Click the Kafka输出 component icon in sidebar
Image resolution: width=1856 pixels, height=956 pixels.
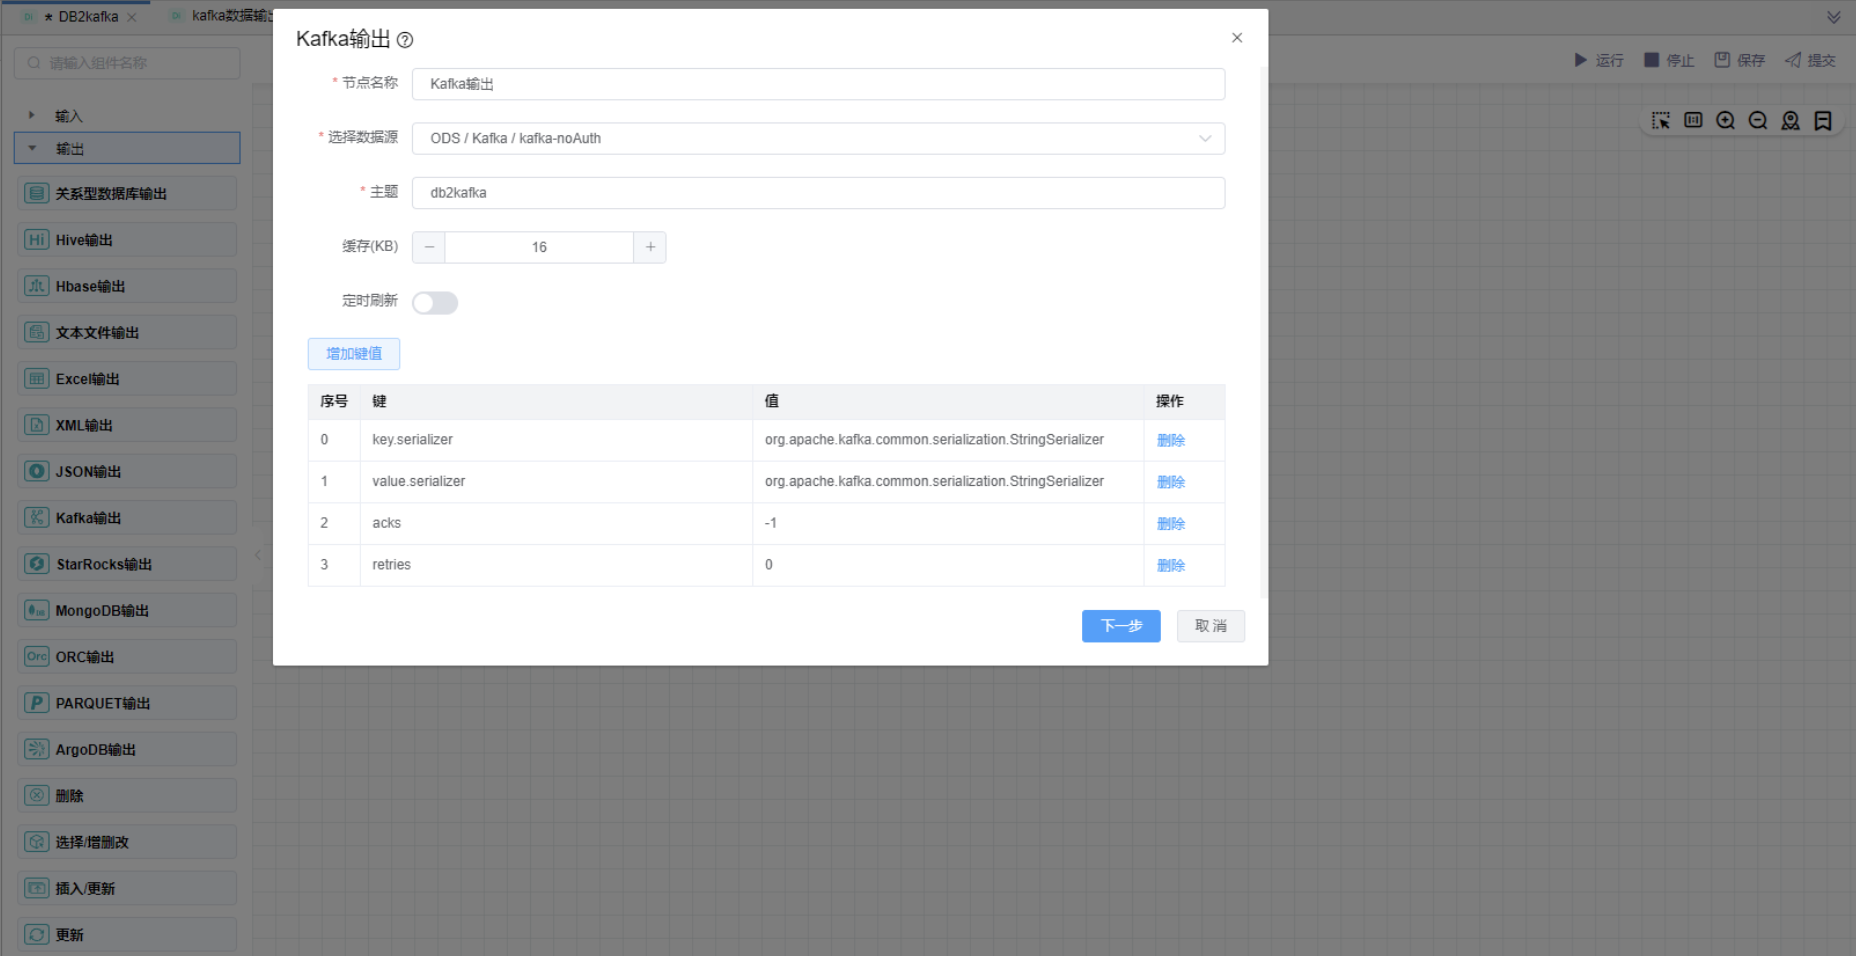tap(37, 518)
